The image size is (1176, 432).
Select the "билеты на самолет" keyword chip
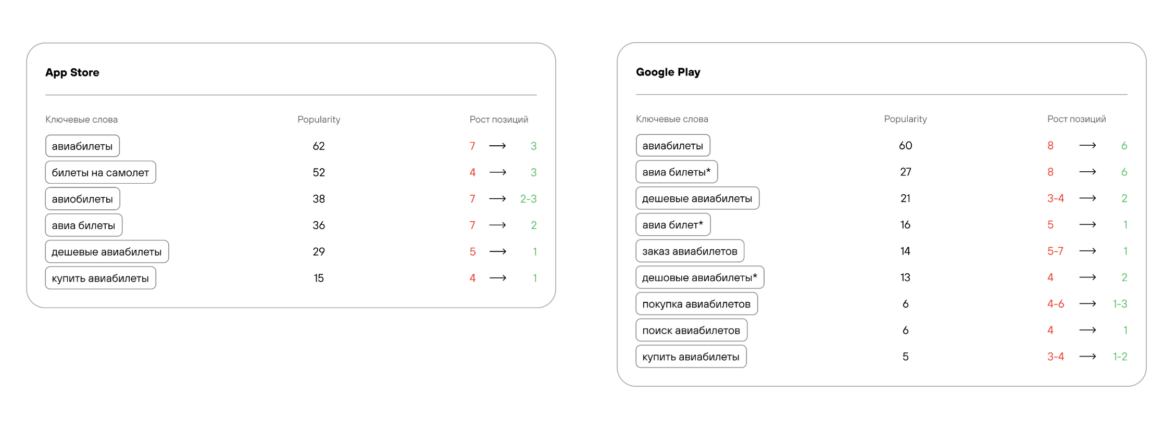coord(100,172)
